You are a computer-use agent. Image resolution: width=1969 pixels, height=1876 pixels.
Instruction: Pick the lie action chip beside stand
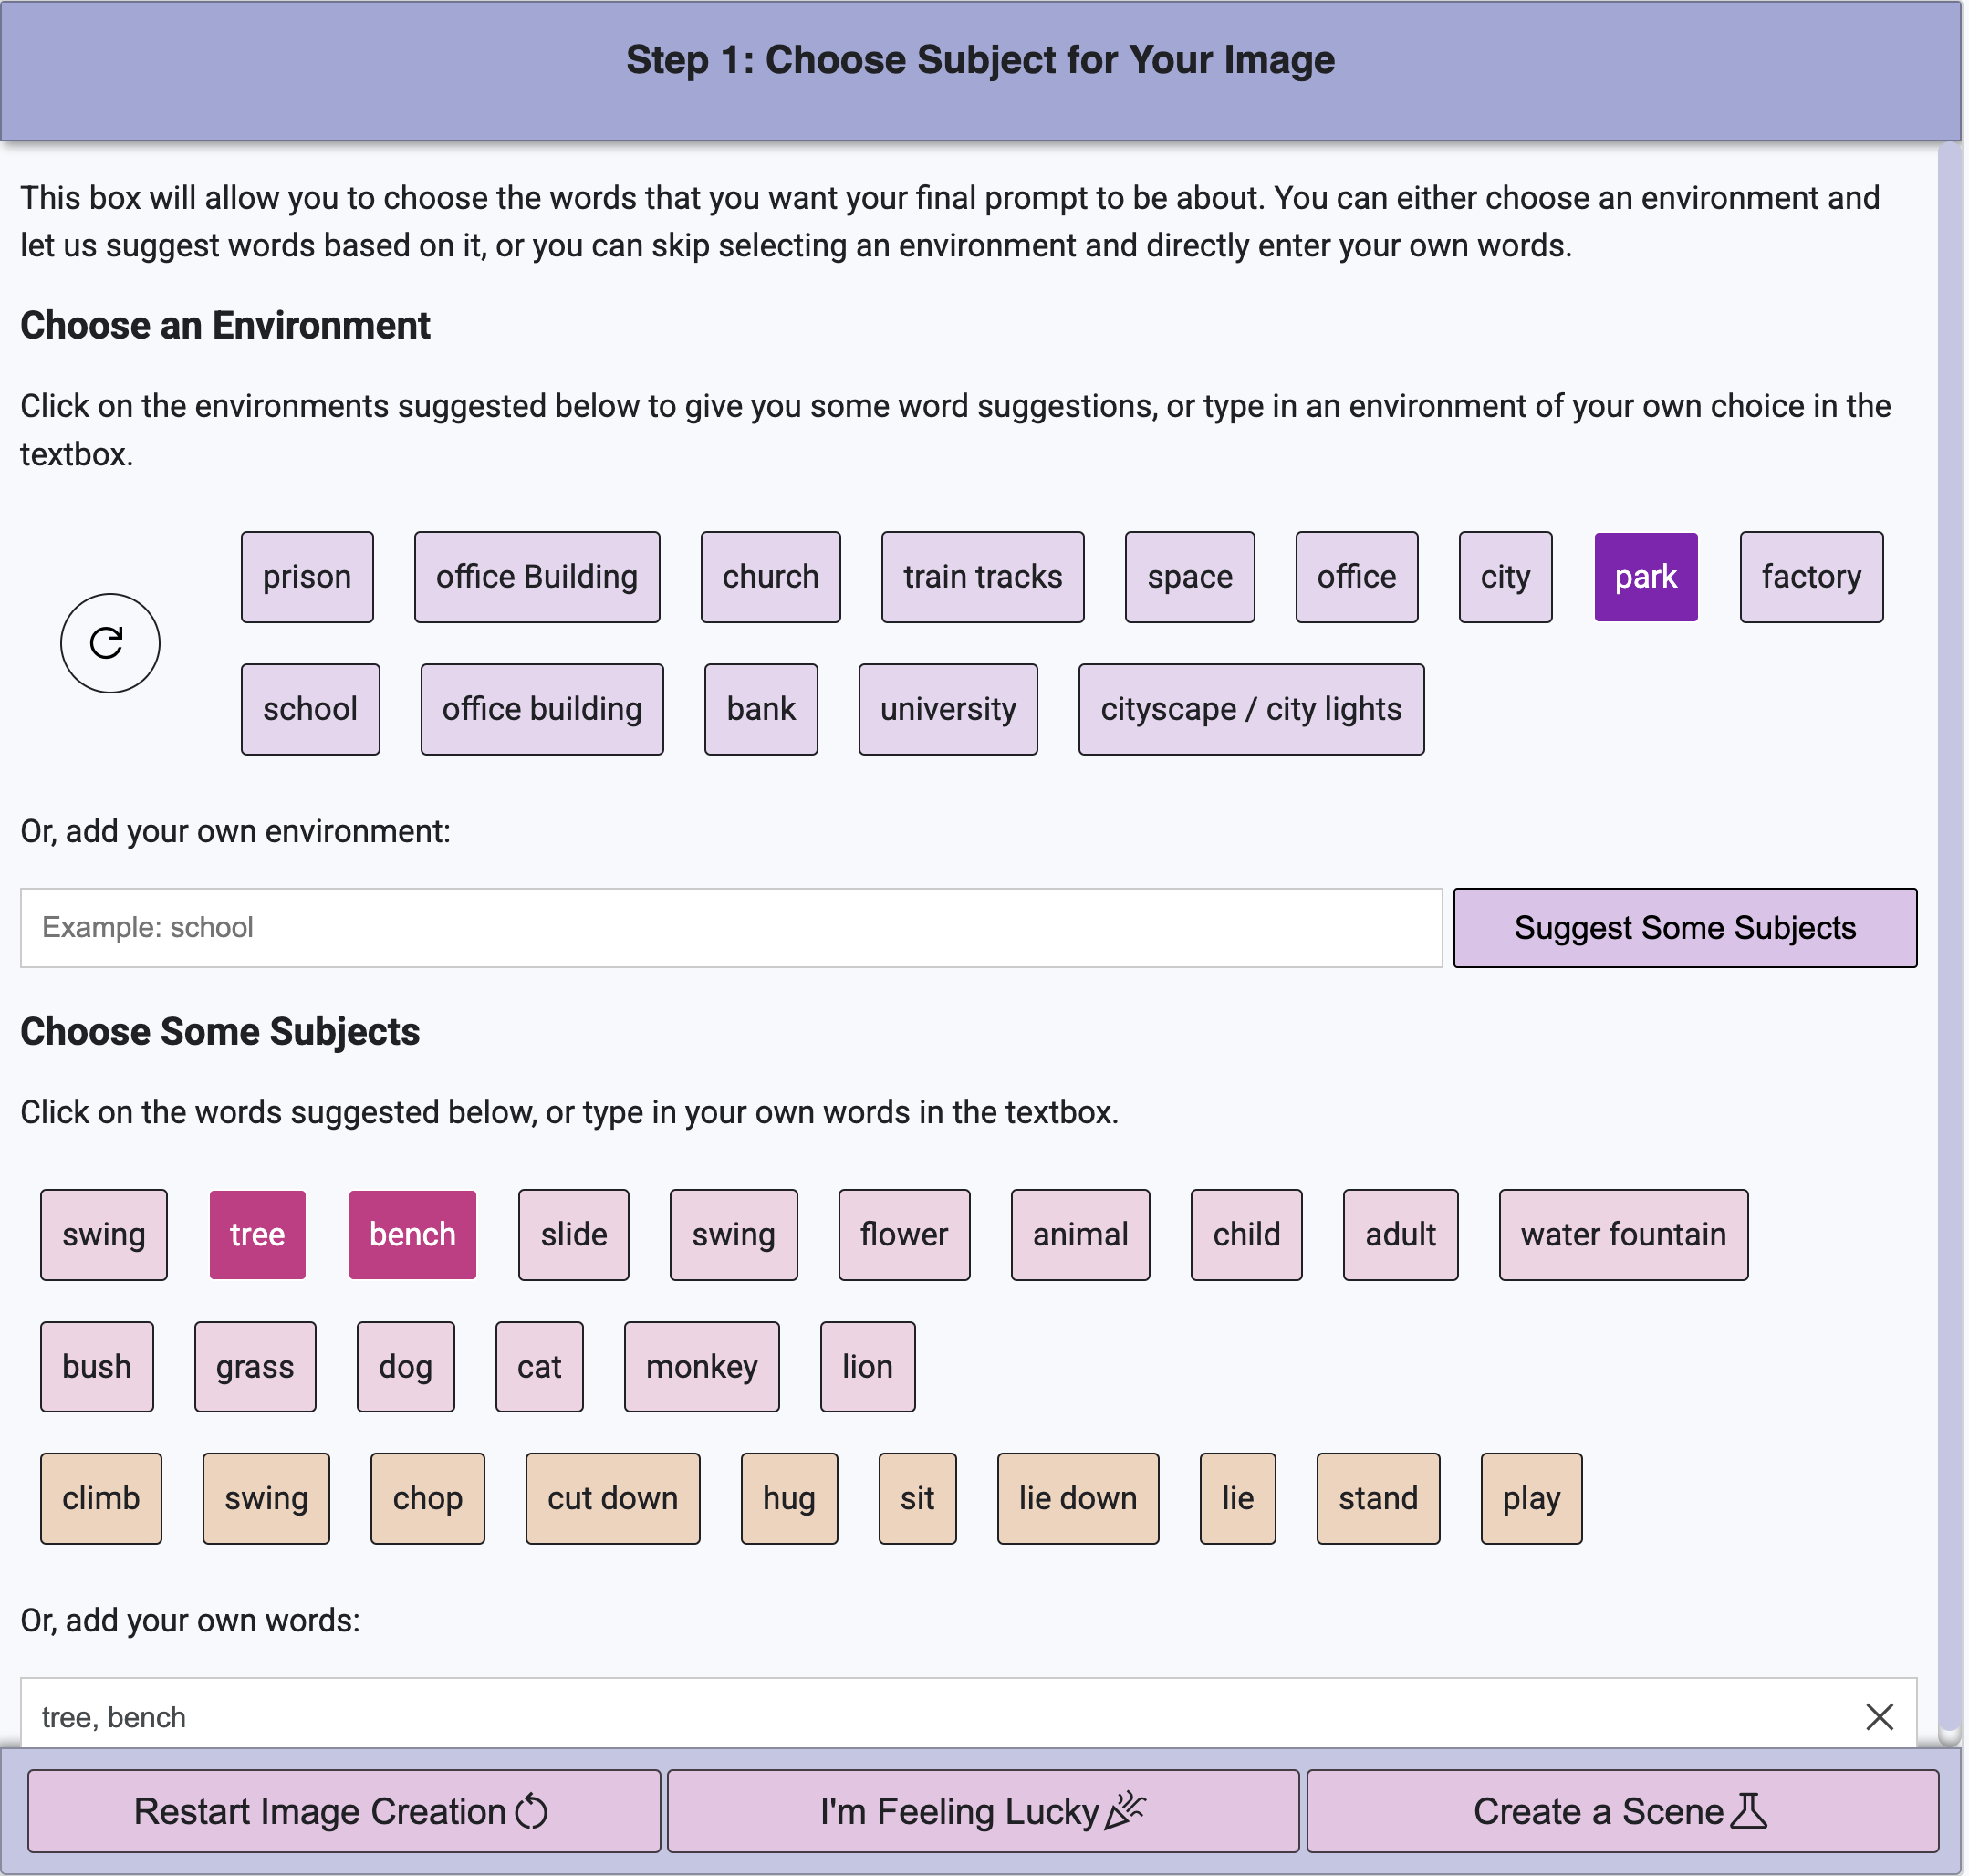1237,1498
